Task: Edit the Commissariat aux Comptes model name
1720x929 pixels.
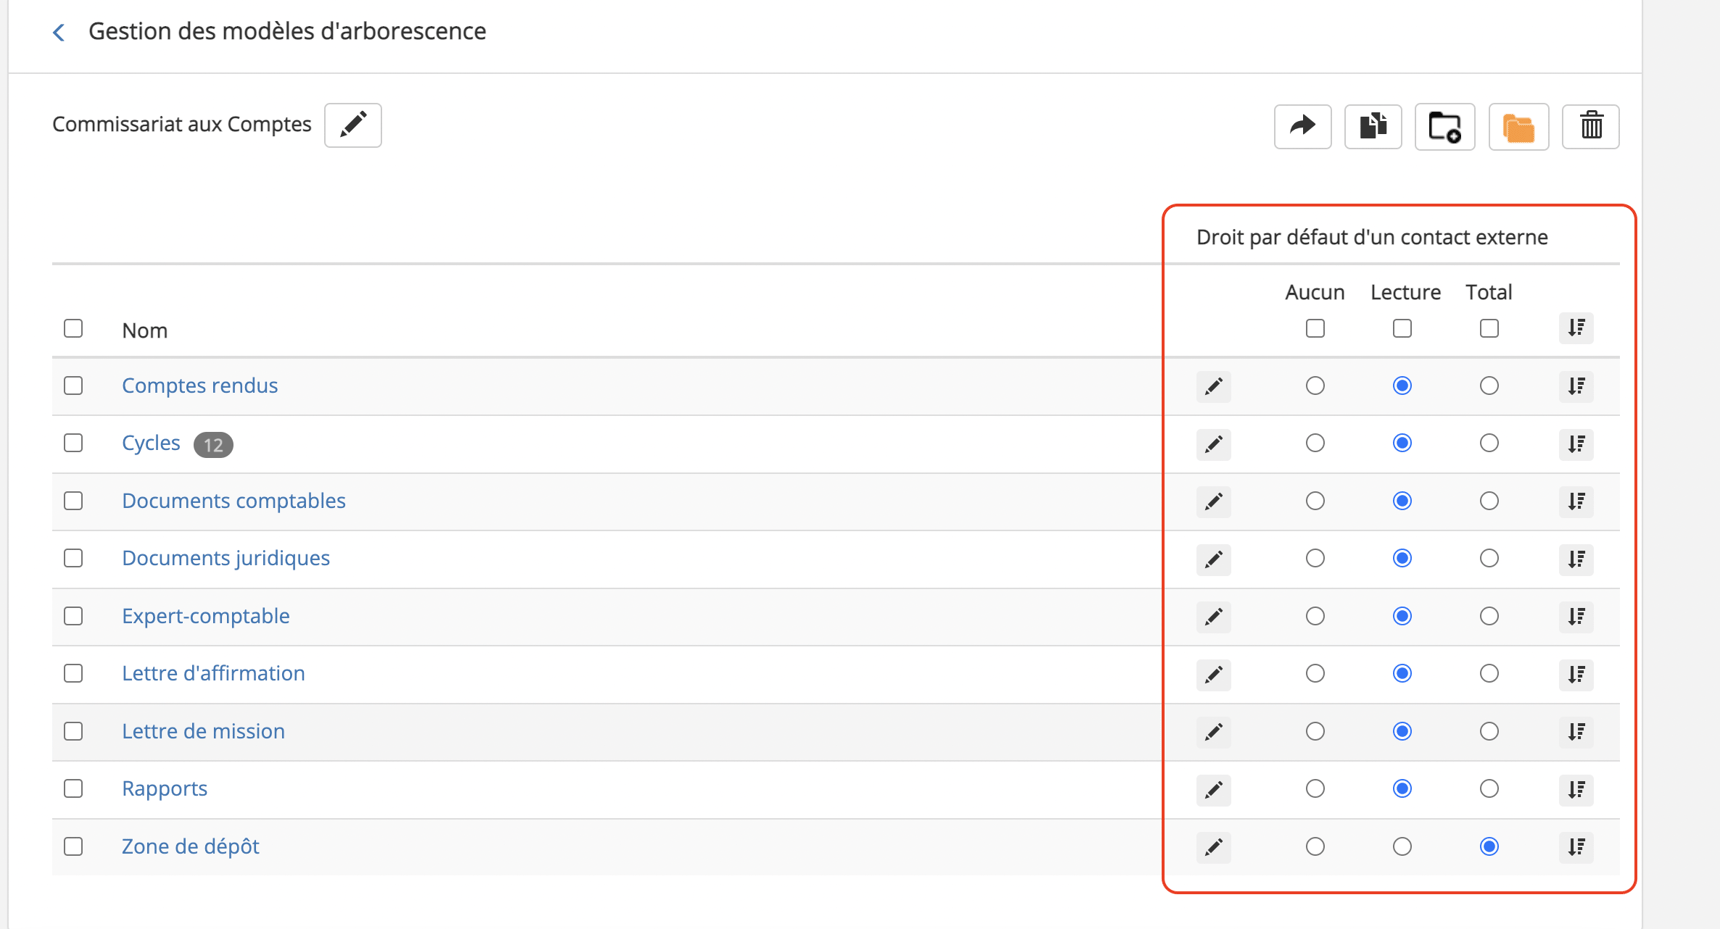Action: click(353, 125)
